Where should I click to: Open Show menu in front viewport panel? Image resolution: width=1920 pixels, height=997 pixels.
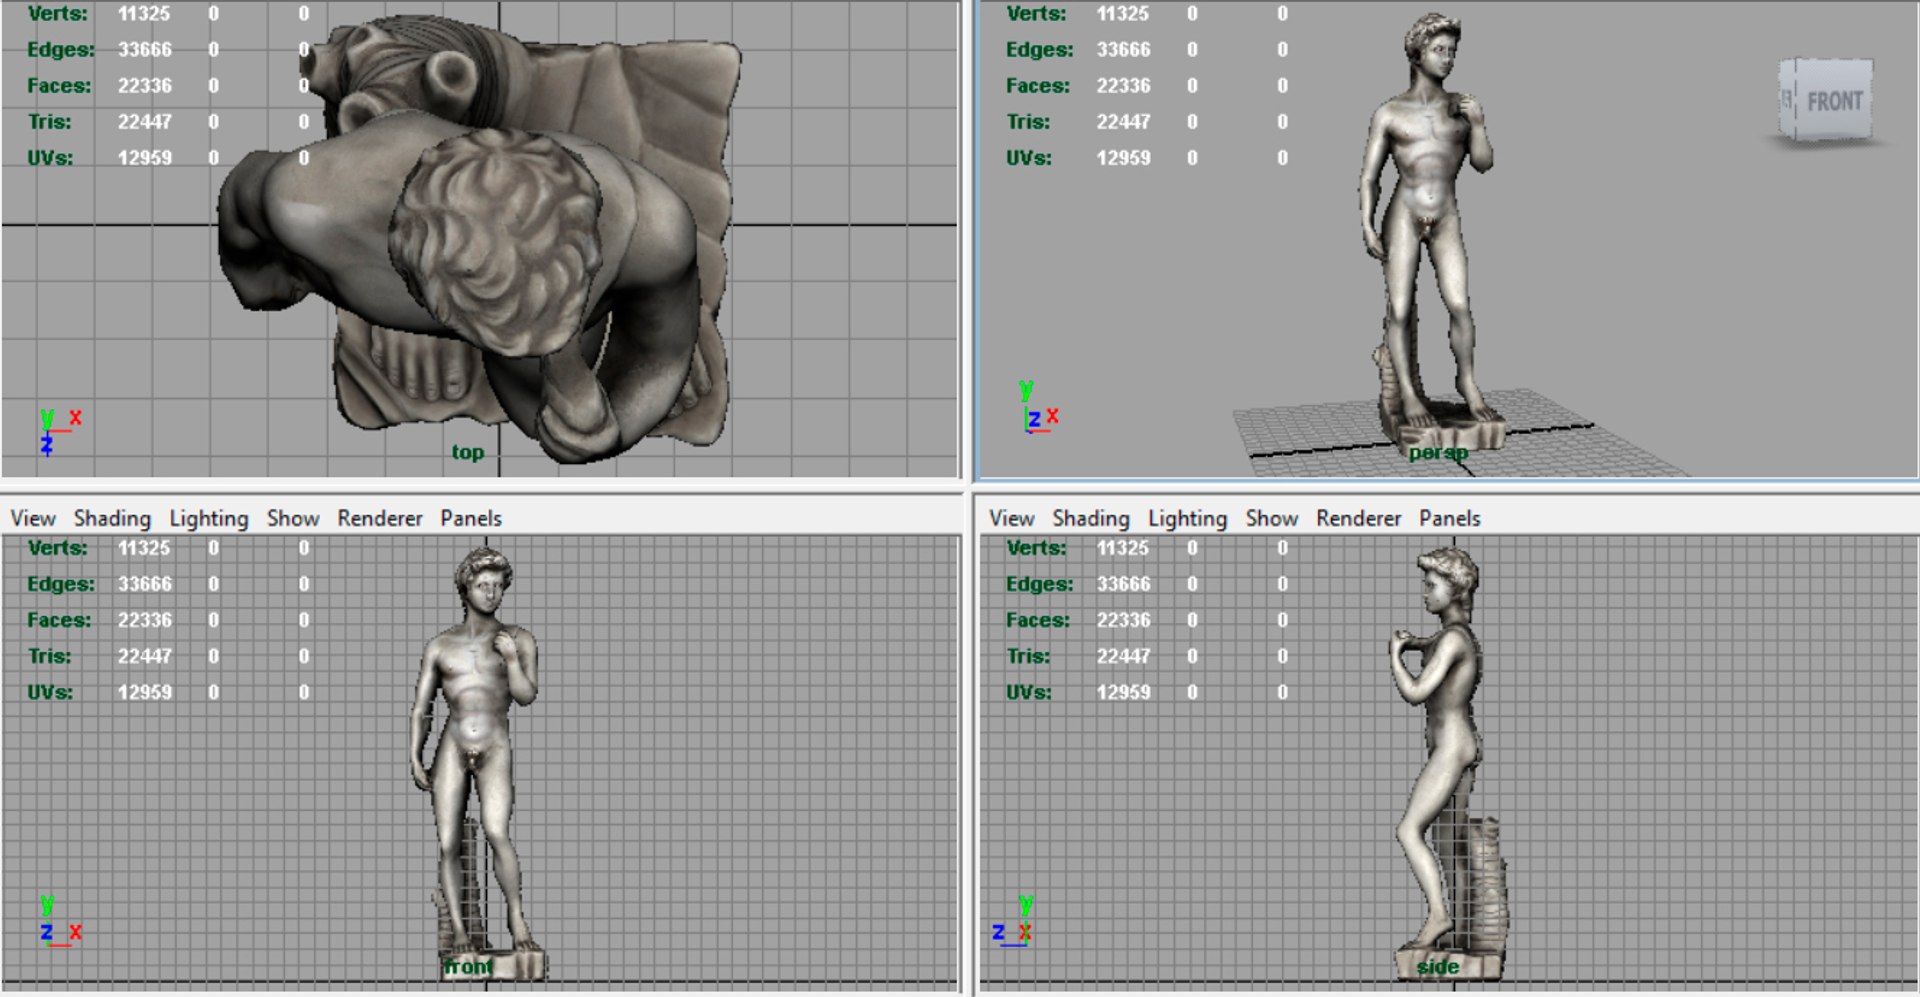point(293,518)
